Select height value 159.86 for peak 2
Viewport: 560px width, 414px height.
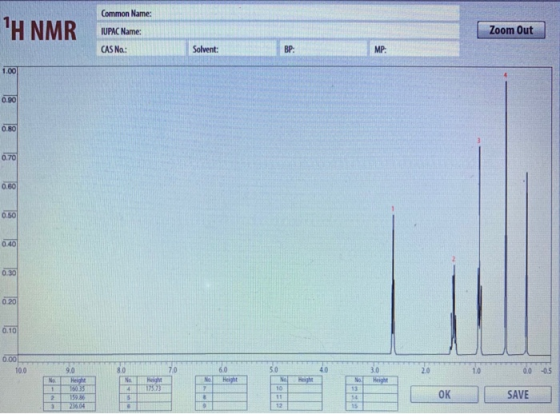[78, 398]
